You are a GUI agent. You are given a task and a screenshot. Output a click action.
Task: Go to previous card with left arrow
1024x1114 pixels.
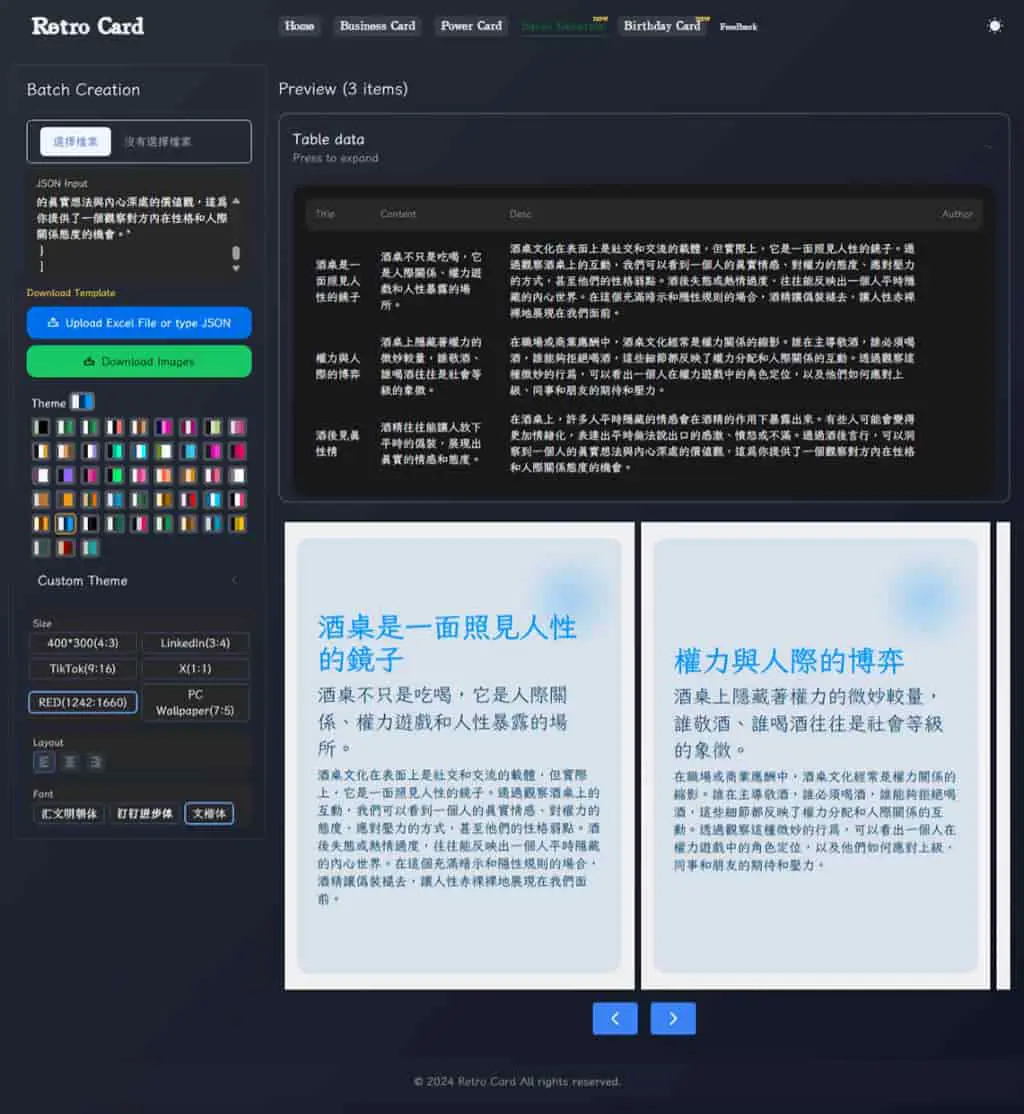pos(615,1018)
